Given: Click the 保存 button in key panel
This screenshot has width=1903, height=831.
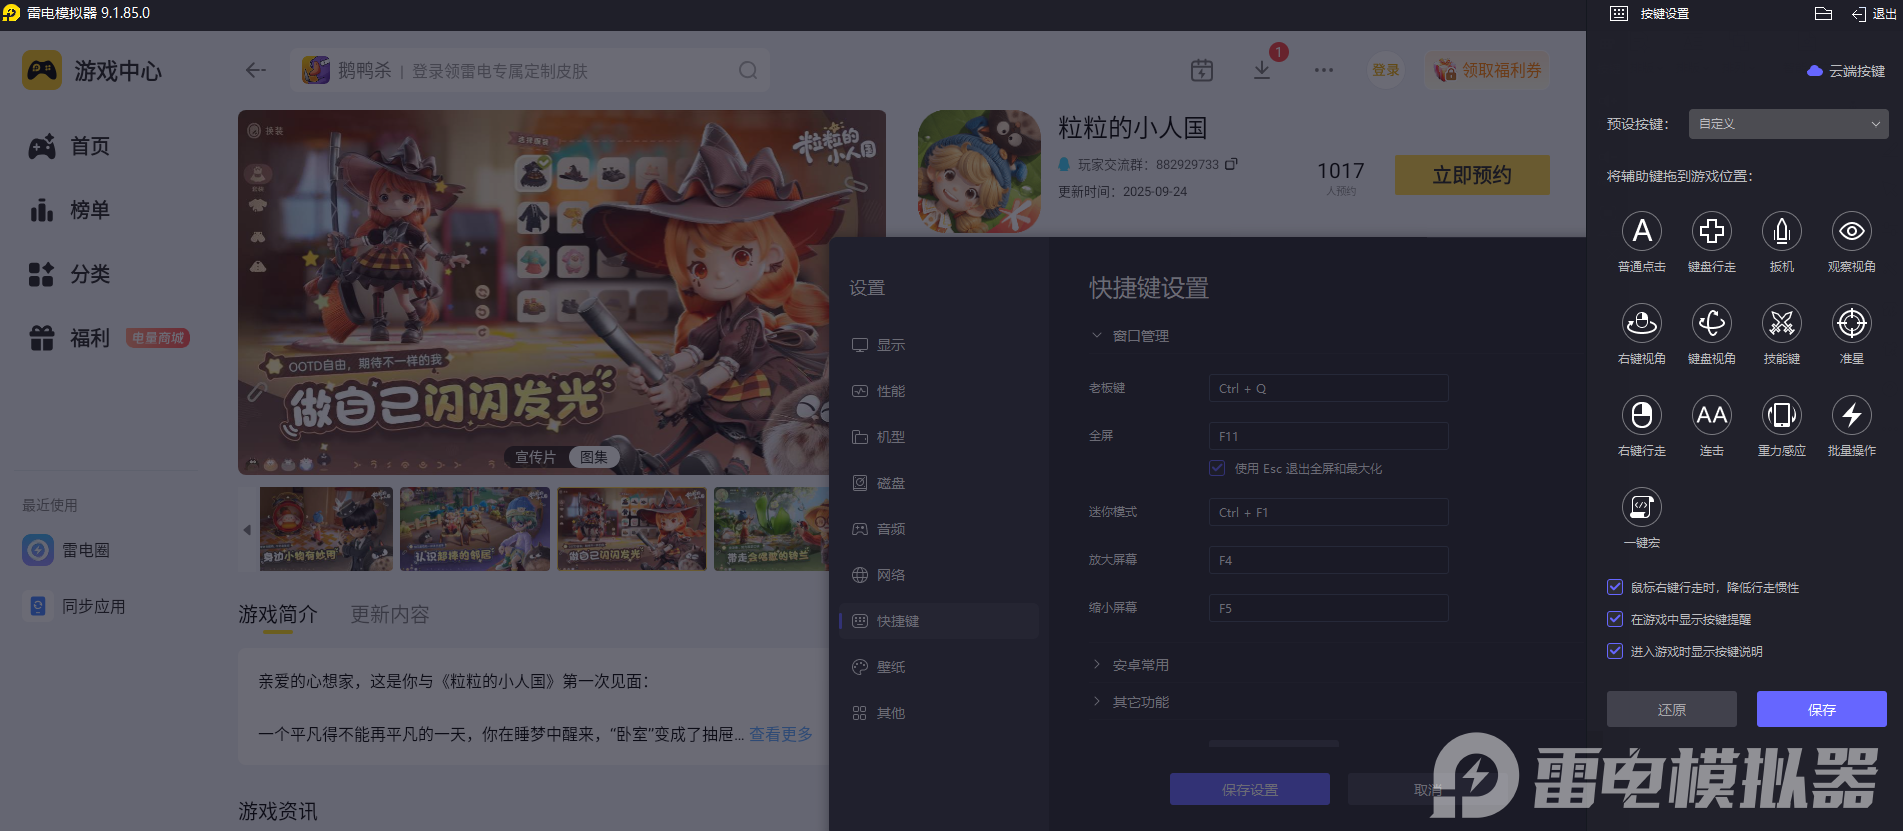Looking at the screenshot, I should [x=1822, y=709].
